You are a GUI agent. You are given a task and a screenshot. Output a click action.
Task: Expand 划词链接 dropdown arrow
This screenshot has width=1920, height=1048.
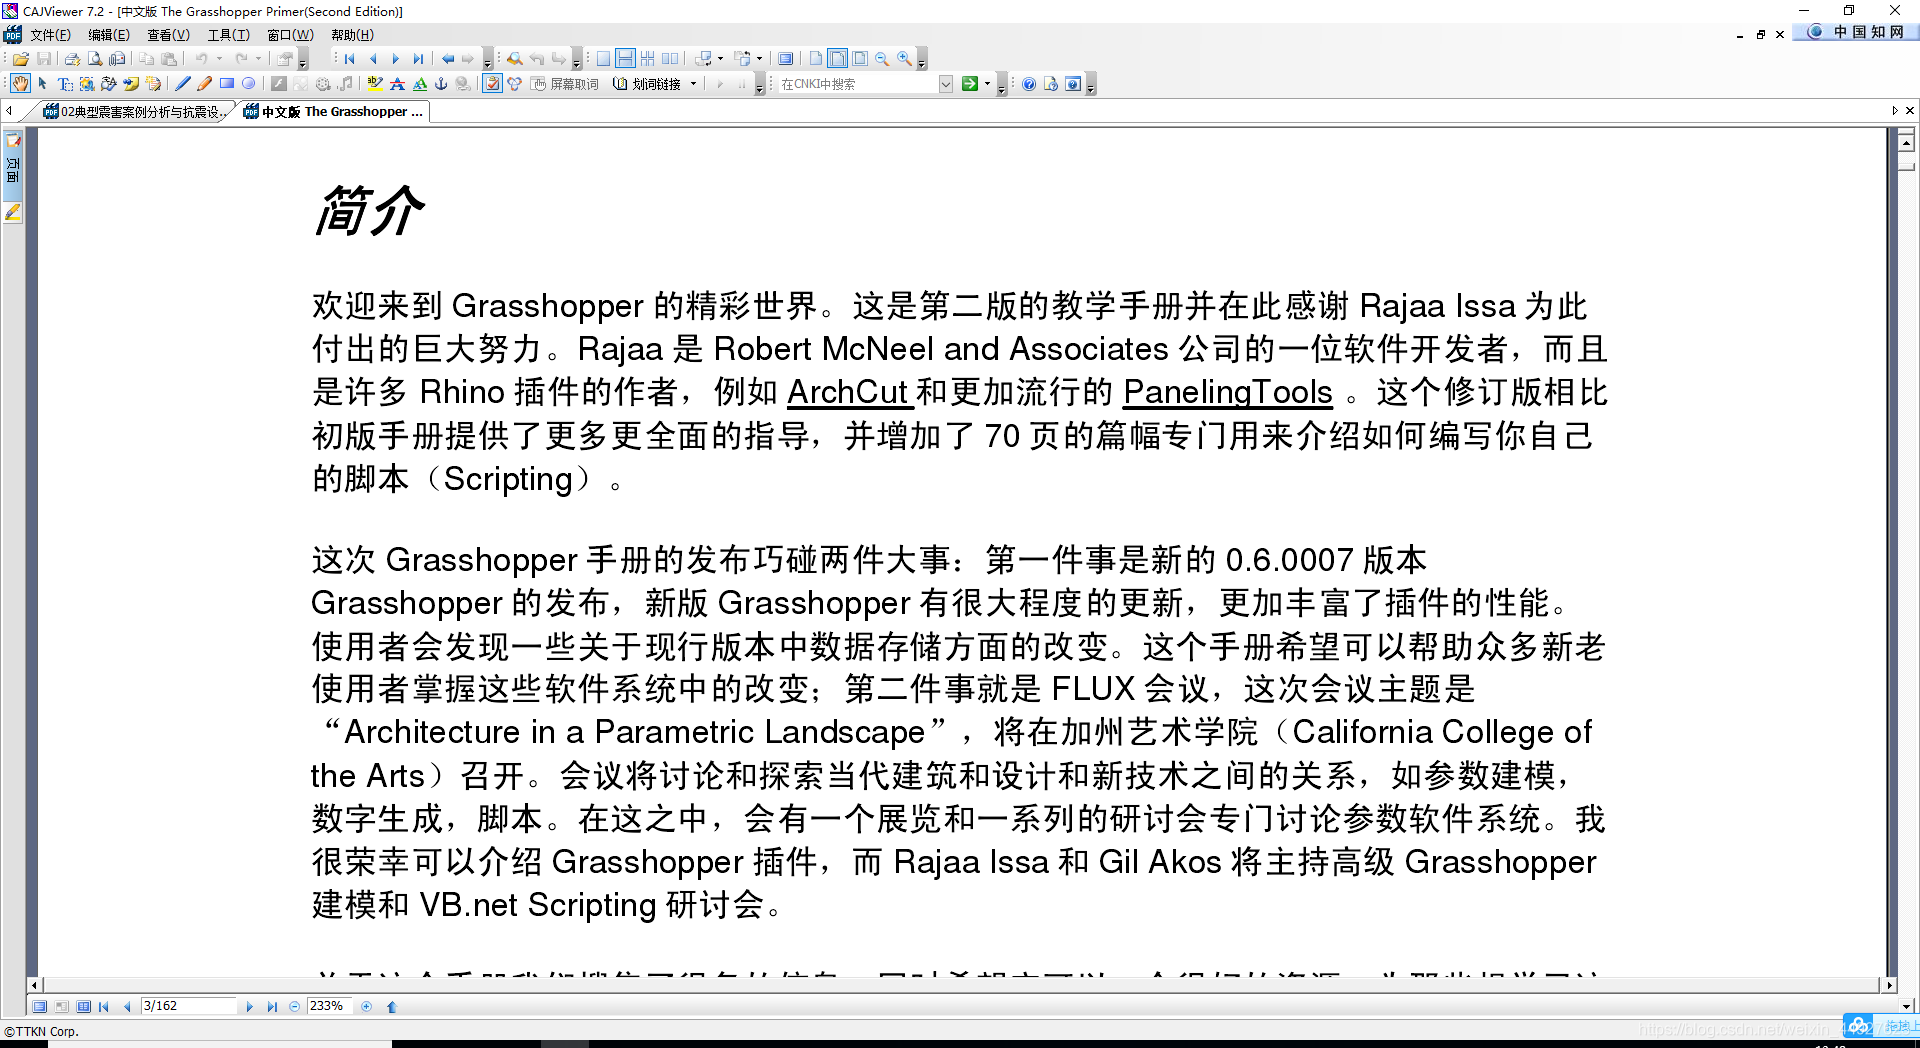tap(693, 84)
